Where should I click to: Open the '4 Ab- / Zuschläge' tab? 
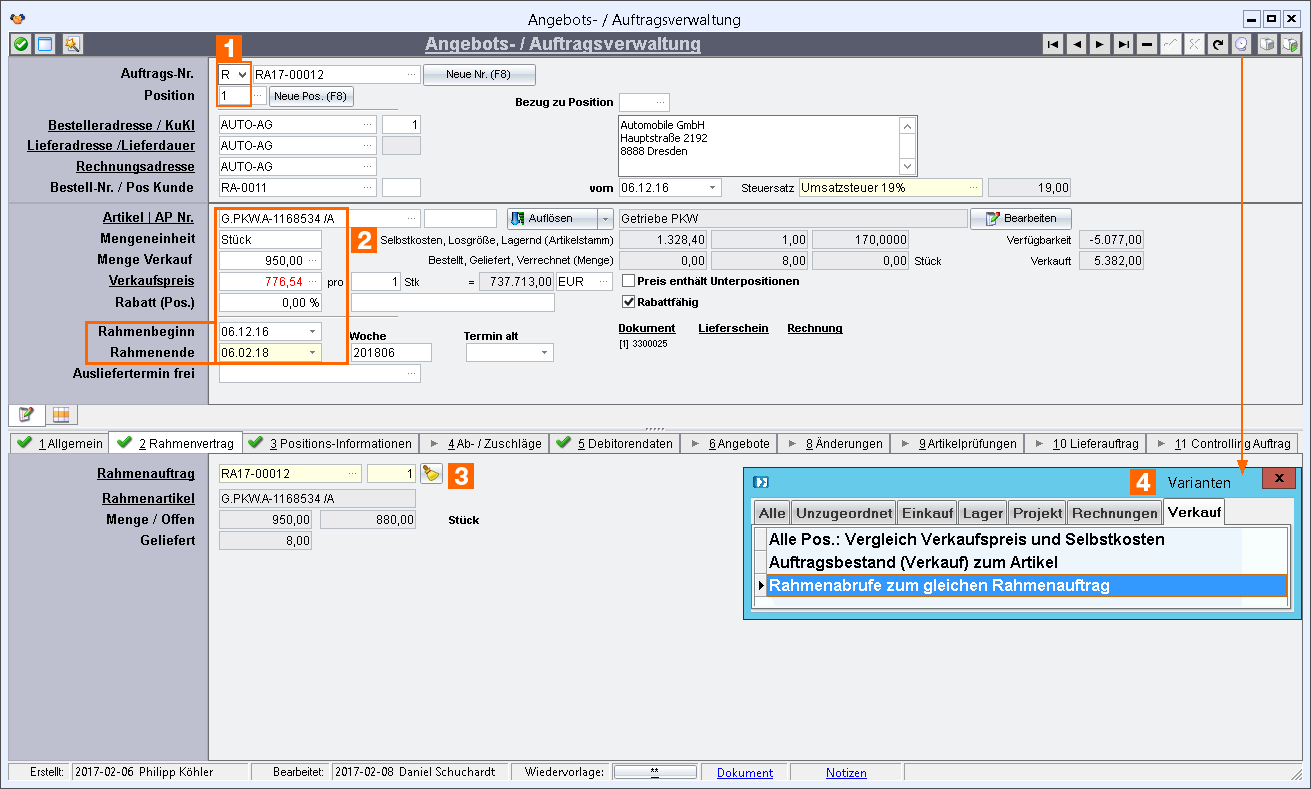tap(486, 443)
